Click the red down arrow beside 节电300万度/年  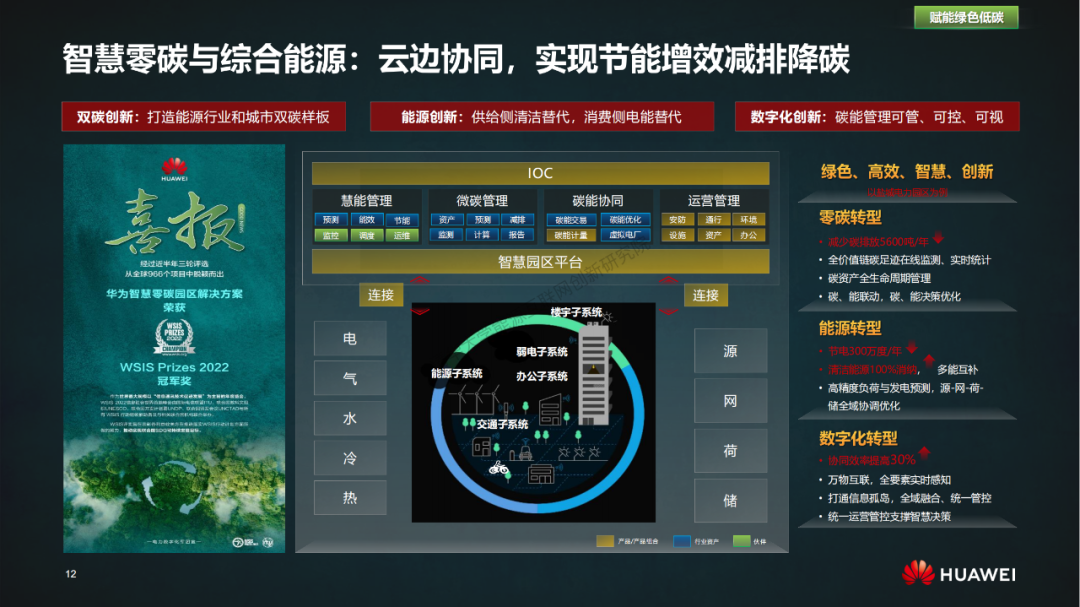(x=912, y=347)
